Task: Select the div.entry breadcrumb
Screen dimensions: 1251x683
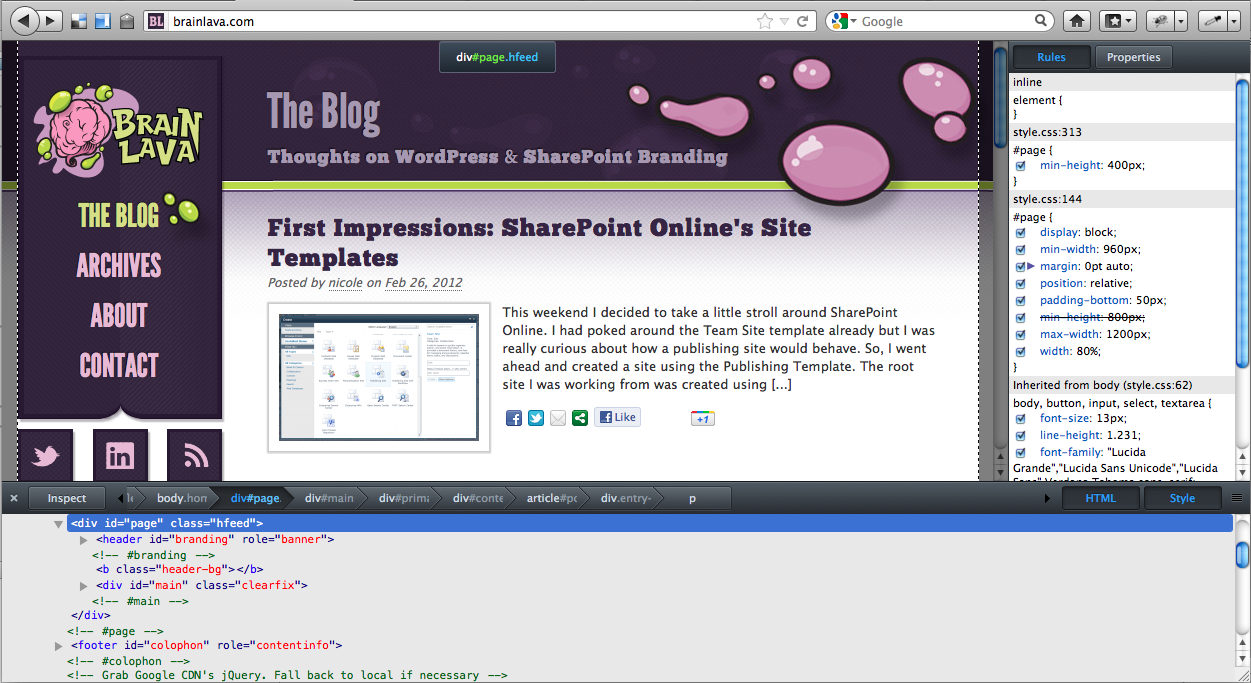Action: pyautogui.click(x=625, y=497)
